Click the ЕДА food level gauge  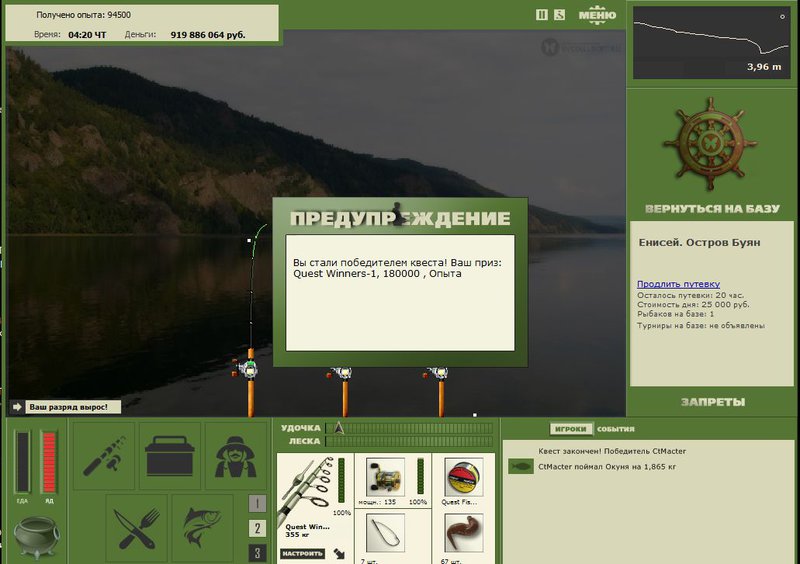coord(22,462)
